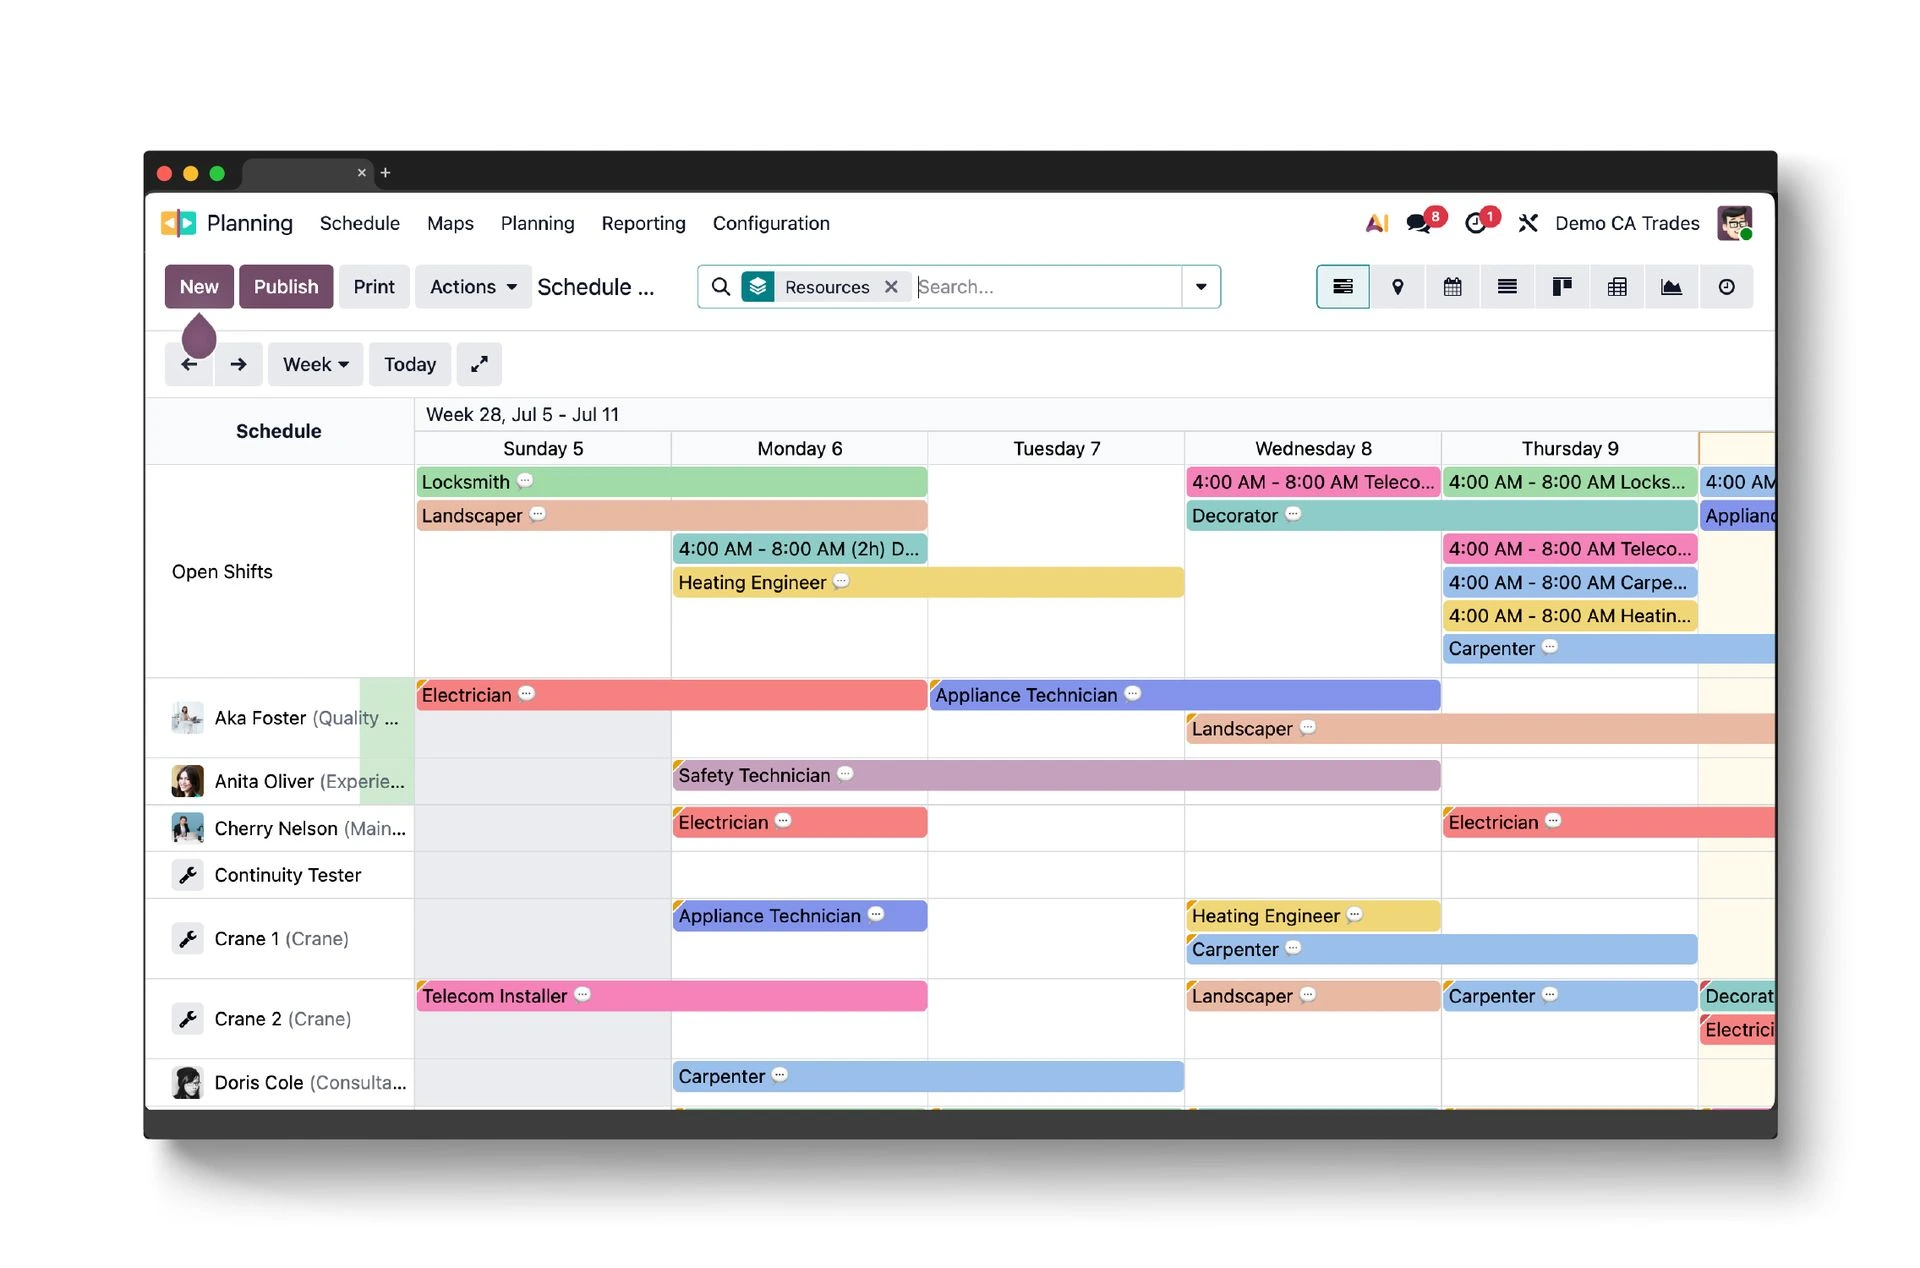Open Doris Cole's Carpenter shift

pos(928,1076)
